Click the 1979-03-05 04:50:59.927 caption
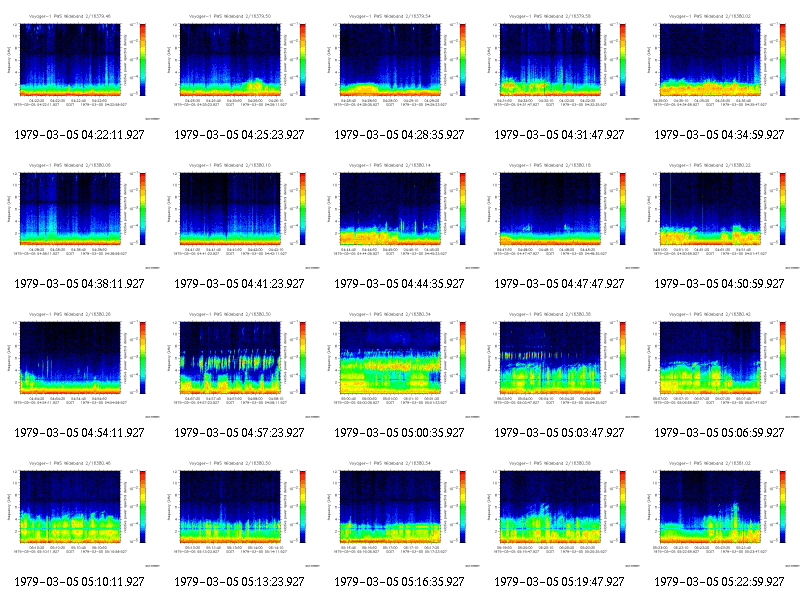This screenshot has height=596, width=800. [719, 284]
